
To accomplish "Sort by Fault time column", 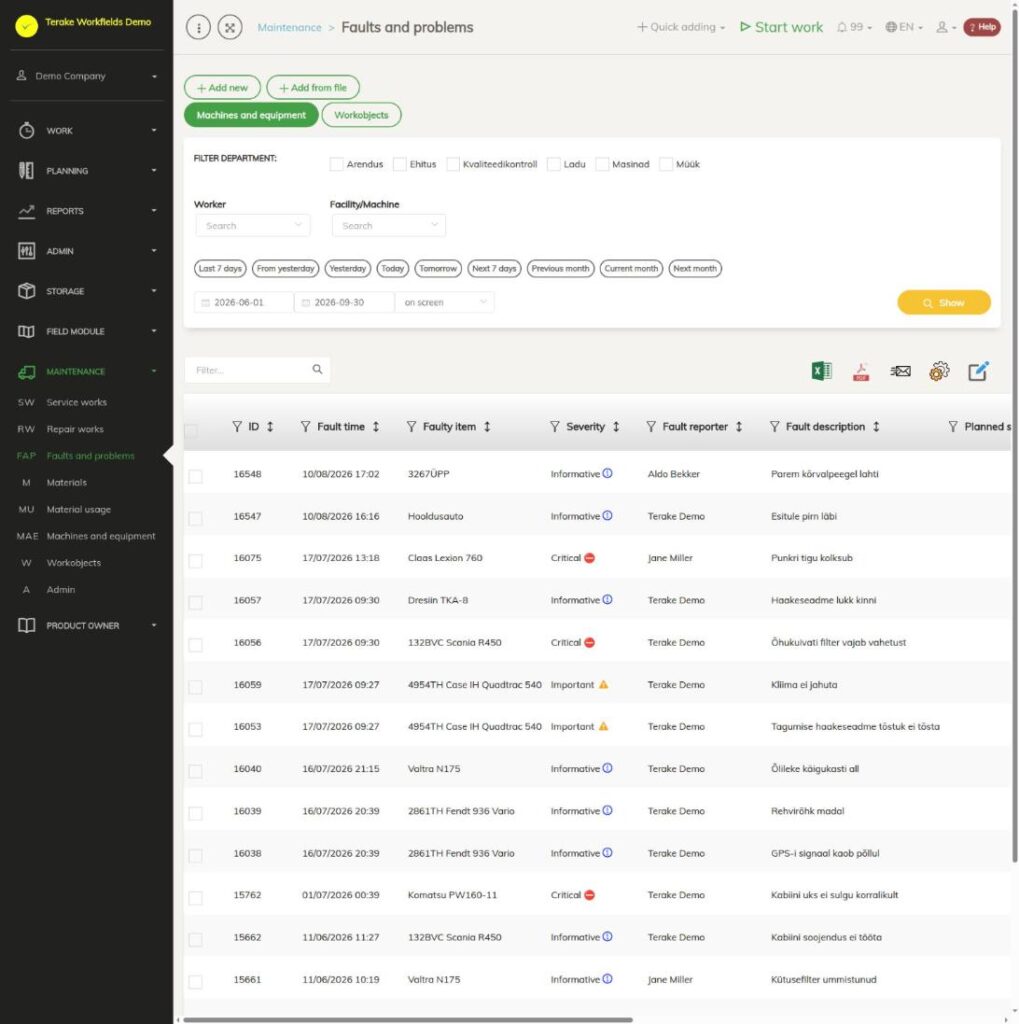I will point(376,426).
